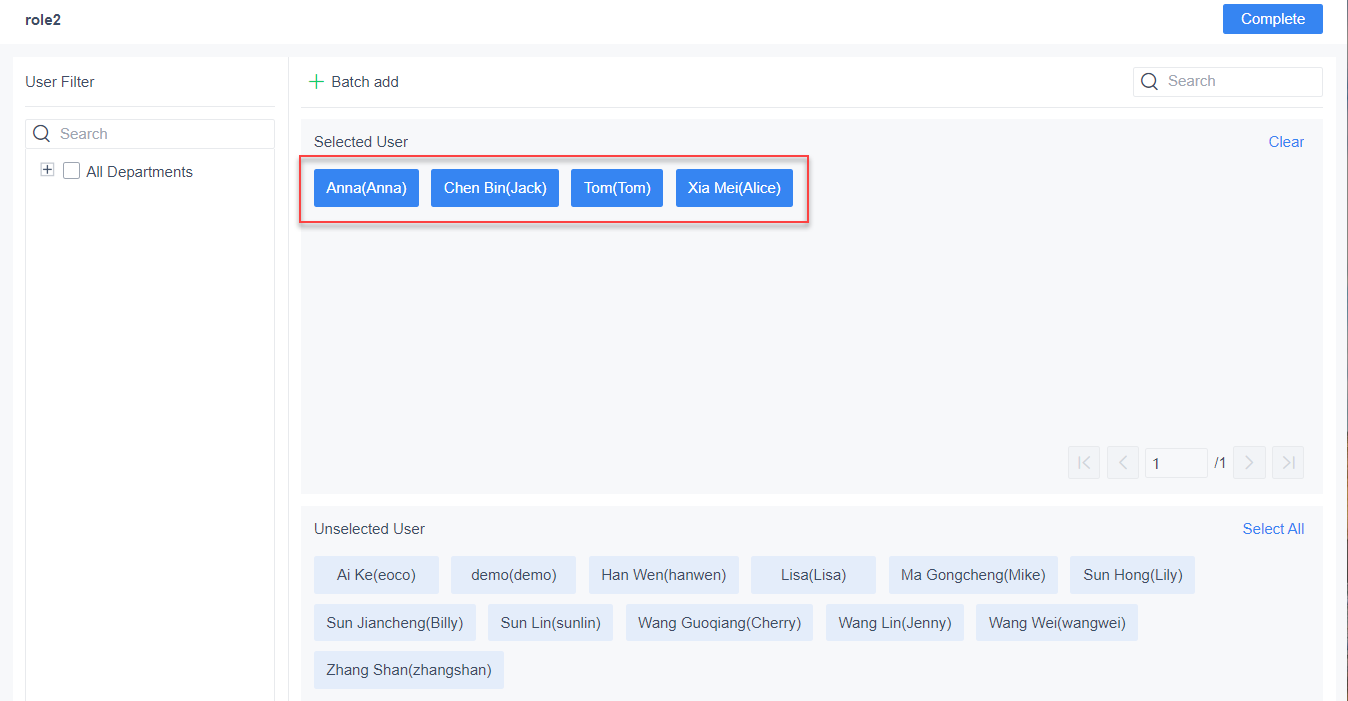Click the User Filter search input
The image size is (1348, 701).
pyautogui.click(x=160, y=133)
